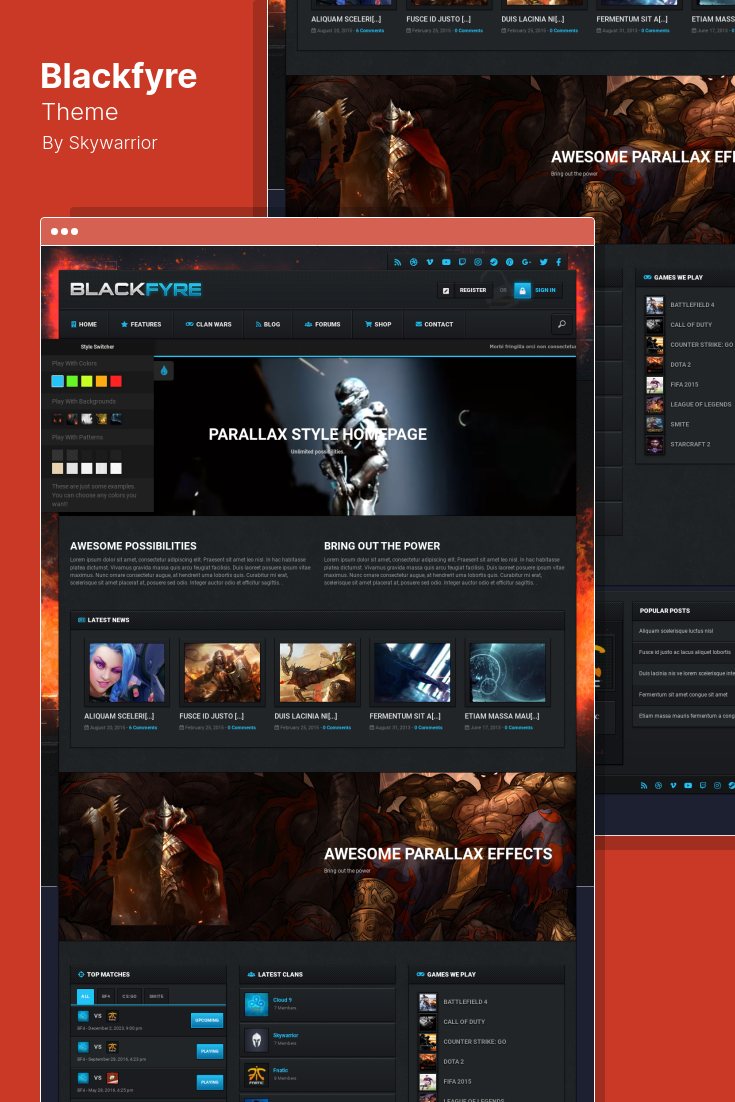Click the Sign In link
Viewport: 735px width, 1102px height.
tap(545, 290)
